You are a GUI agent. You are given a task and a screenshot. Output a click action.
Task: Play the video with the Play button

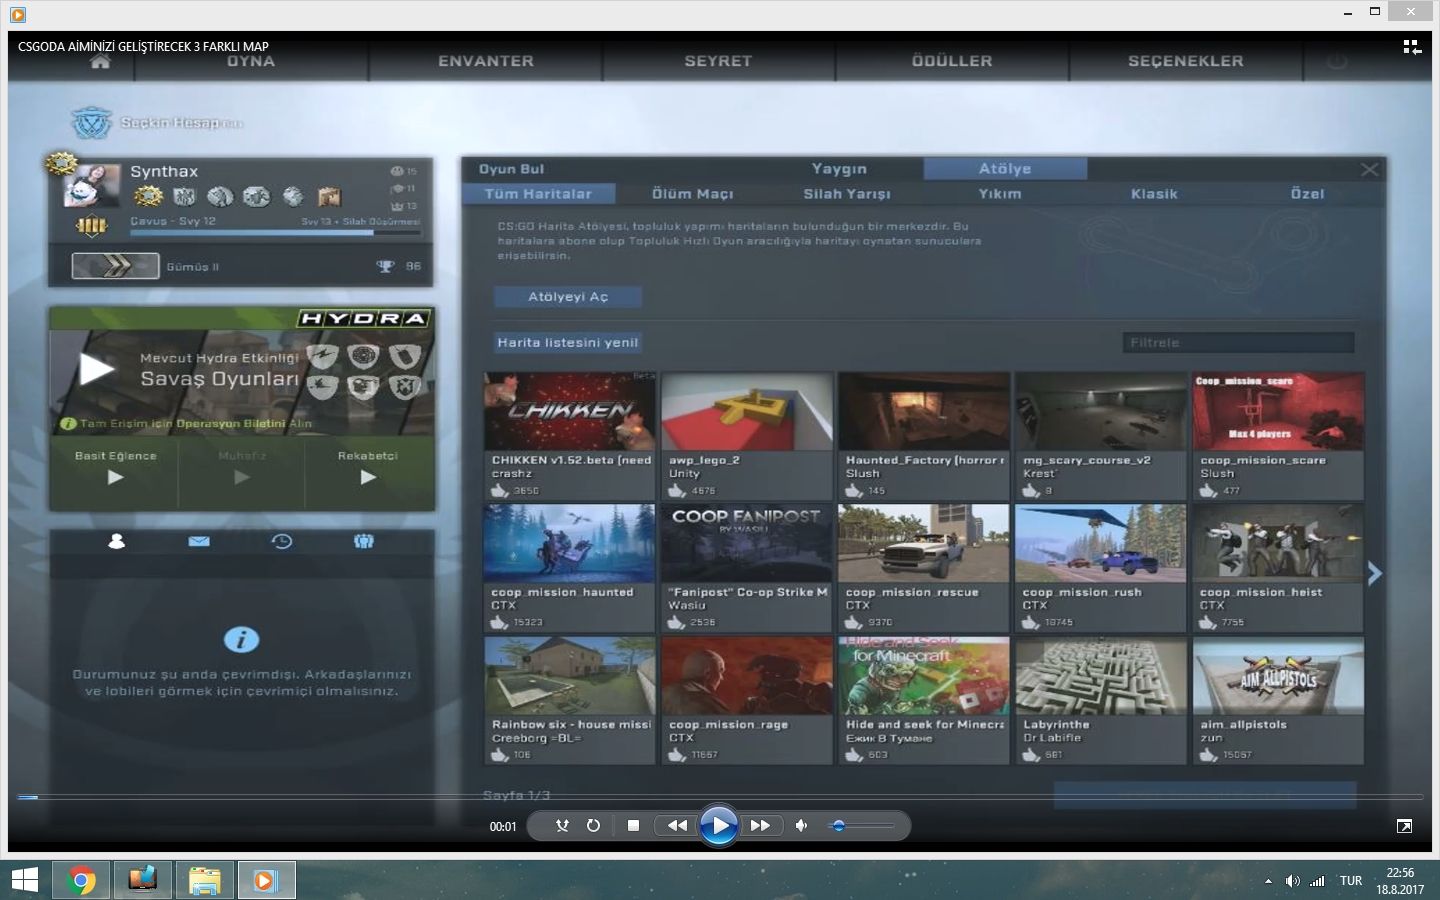[718, 825]
